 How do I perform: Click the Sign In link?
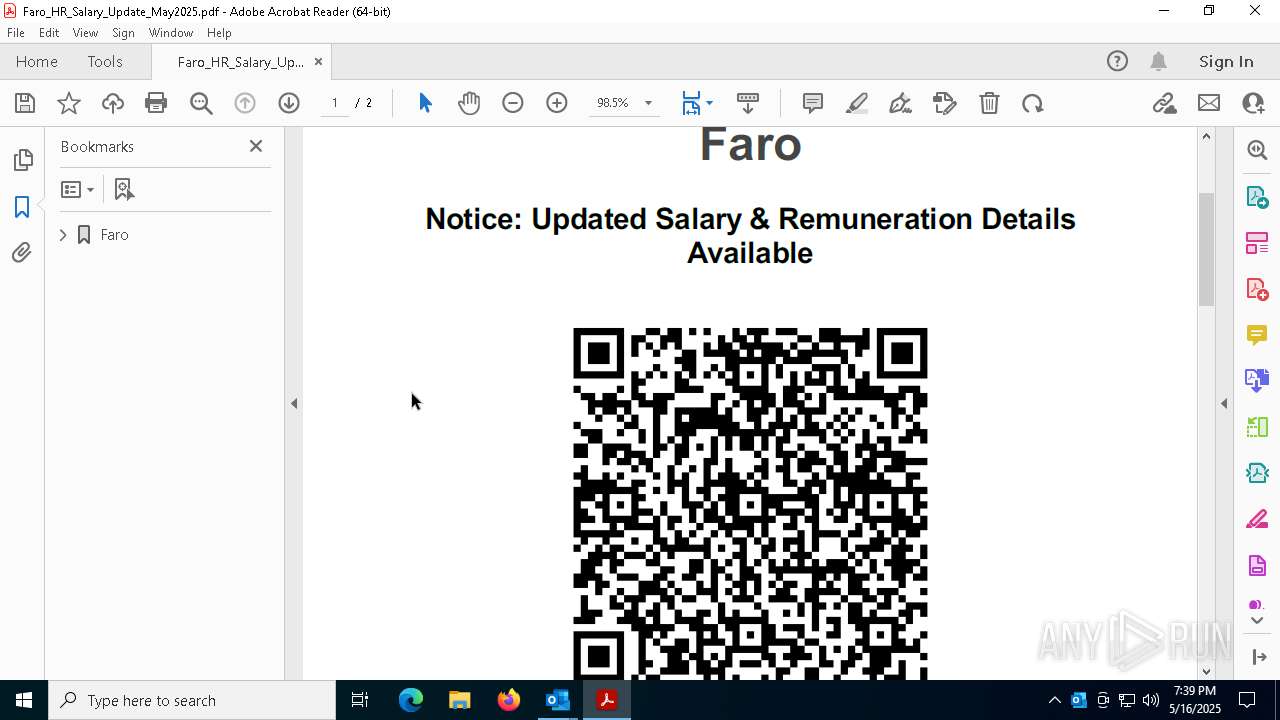coord(1226,62)
